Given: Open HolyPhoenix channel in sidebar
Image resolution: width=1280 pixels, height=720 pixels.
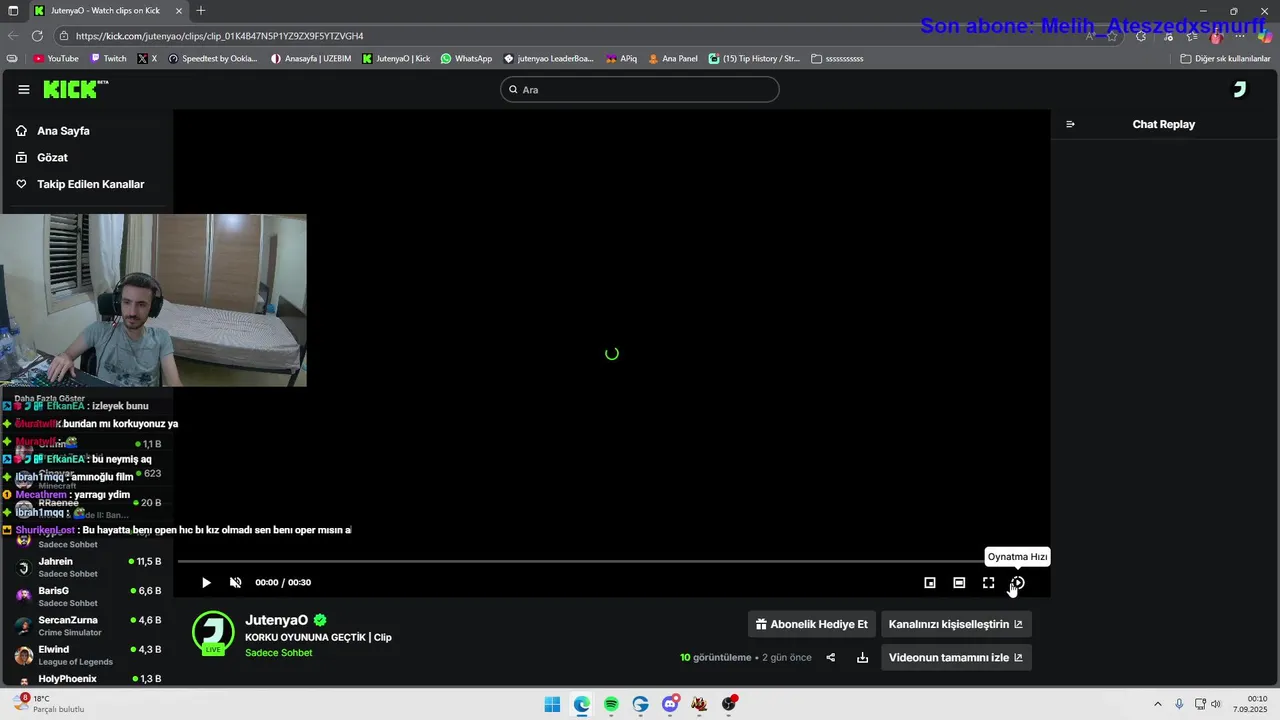Looking at the screenshot, I should click(86, 679).
